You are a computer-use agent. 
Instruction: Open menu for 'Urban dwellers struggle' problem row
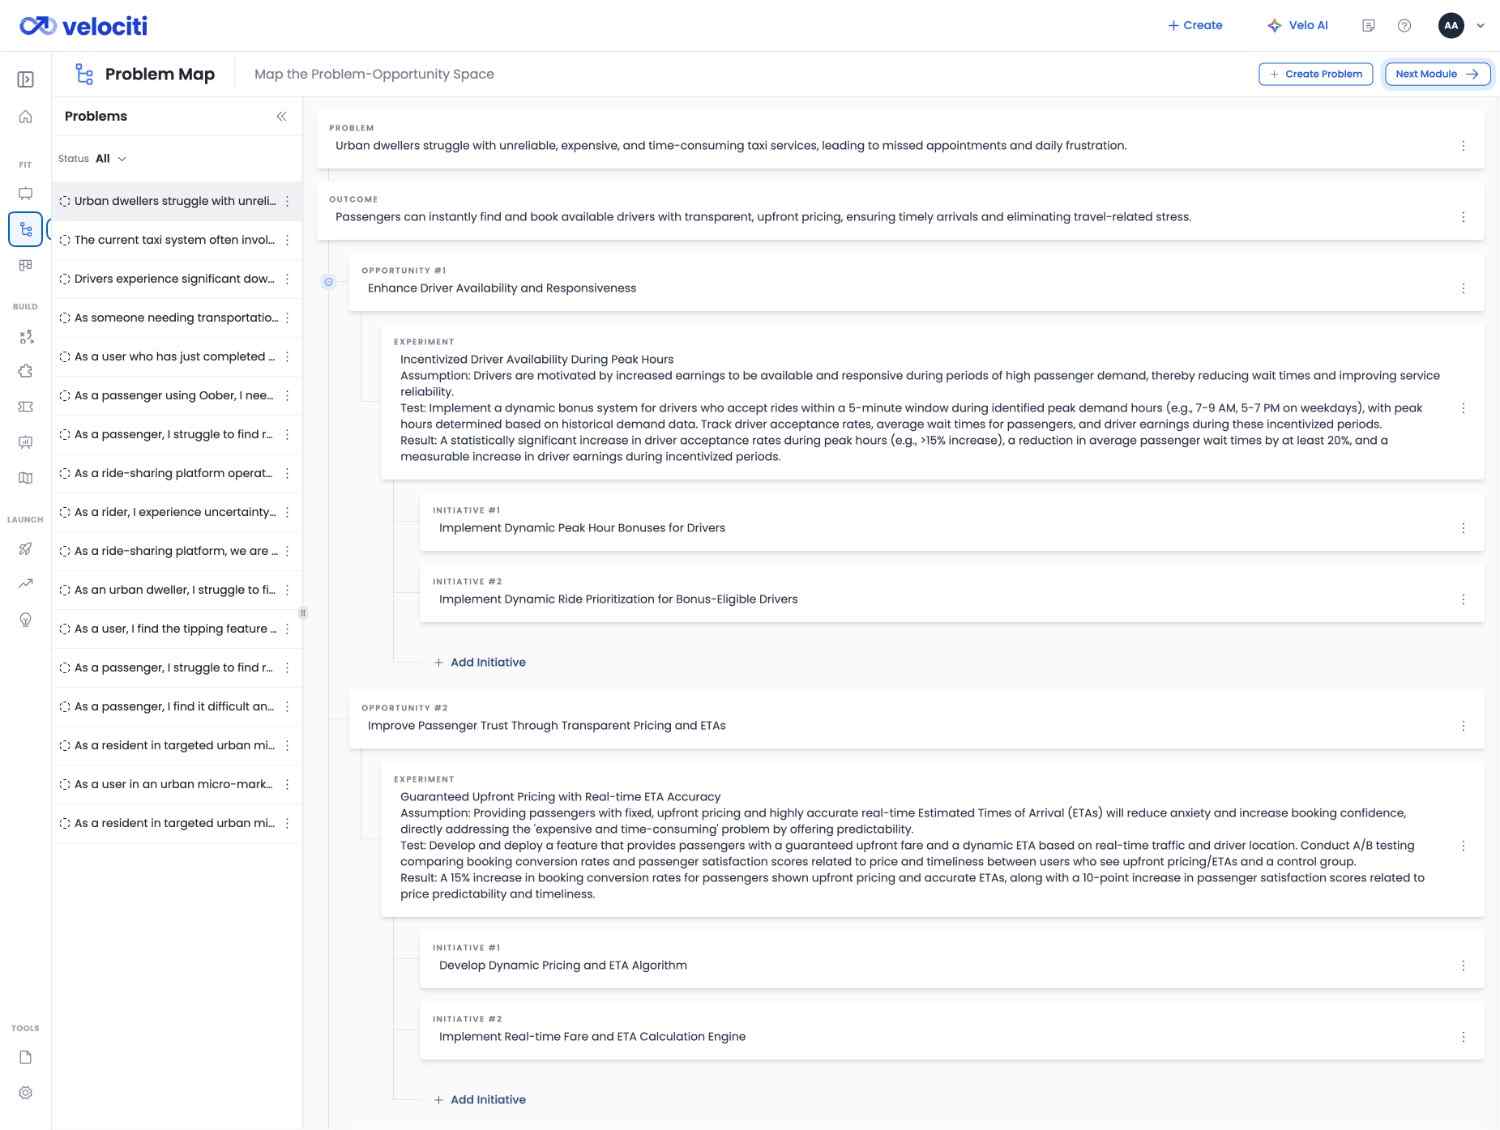pyautogui.click(x=287, y=201)
